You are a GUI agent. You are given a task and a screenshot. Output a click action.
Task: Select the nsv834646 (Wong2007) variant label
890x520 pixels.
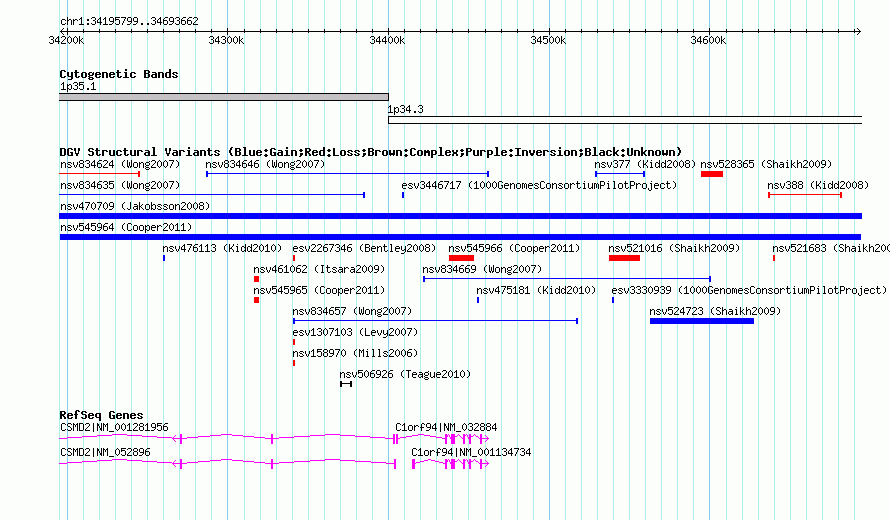tap(265, 164)
